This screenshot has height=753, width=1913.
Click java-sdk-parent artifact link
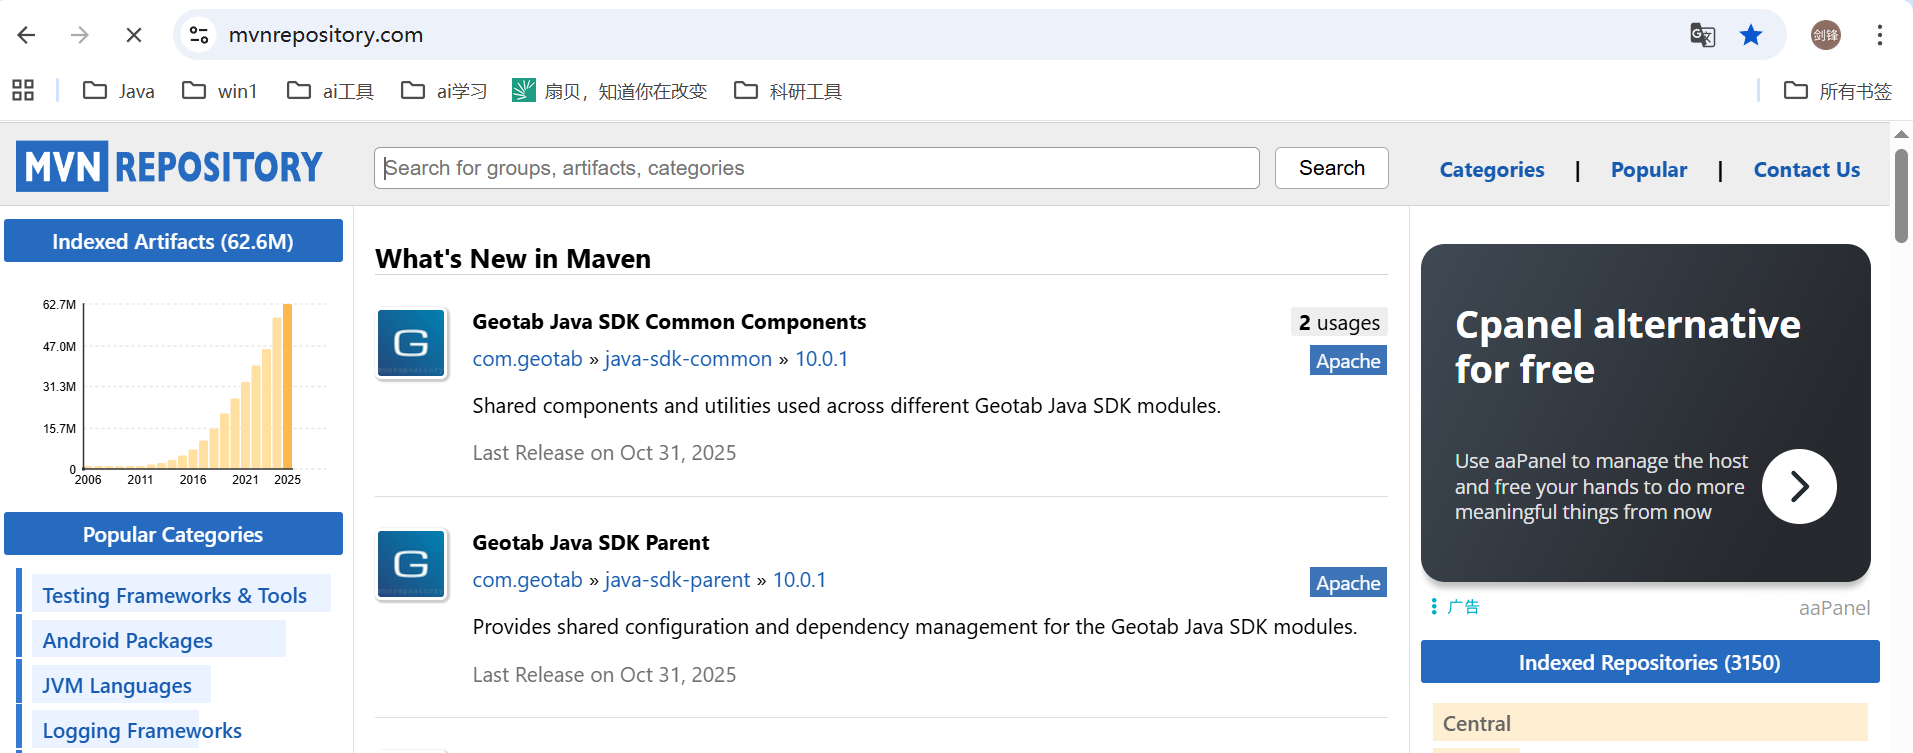point(677,580)
